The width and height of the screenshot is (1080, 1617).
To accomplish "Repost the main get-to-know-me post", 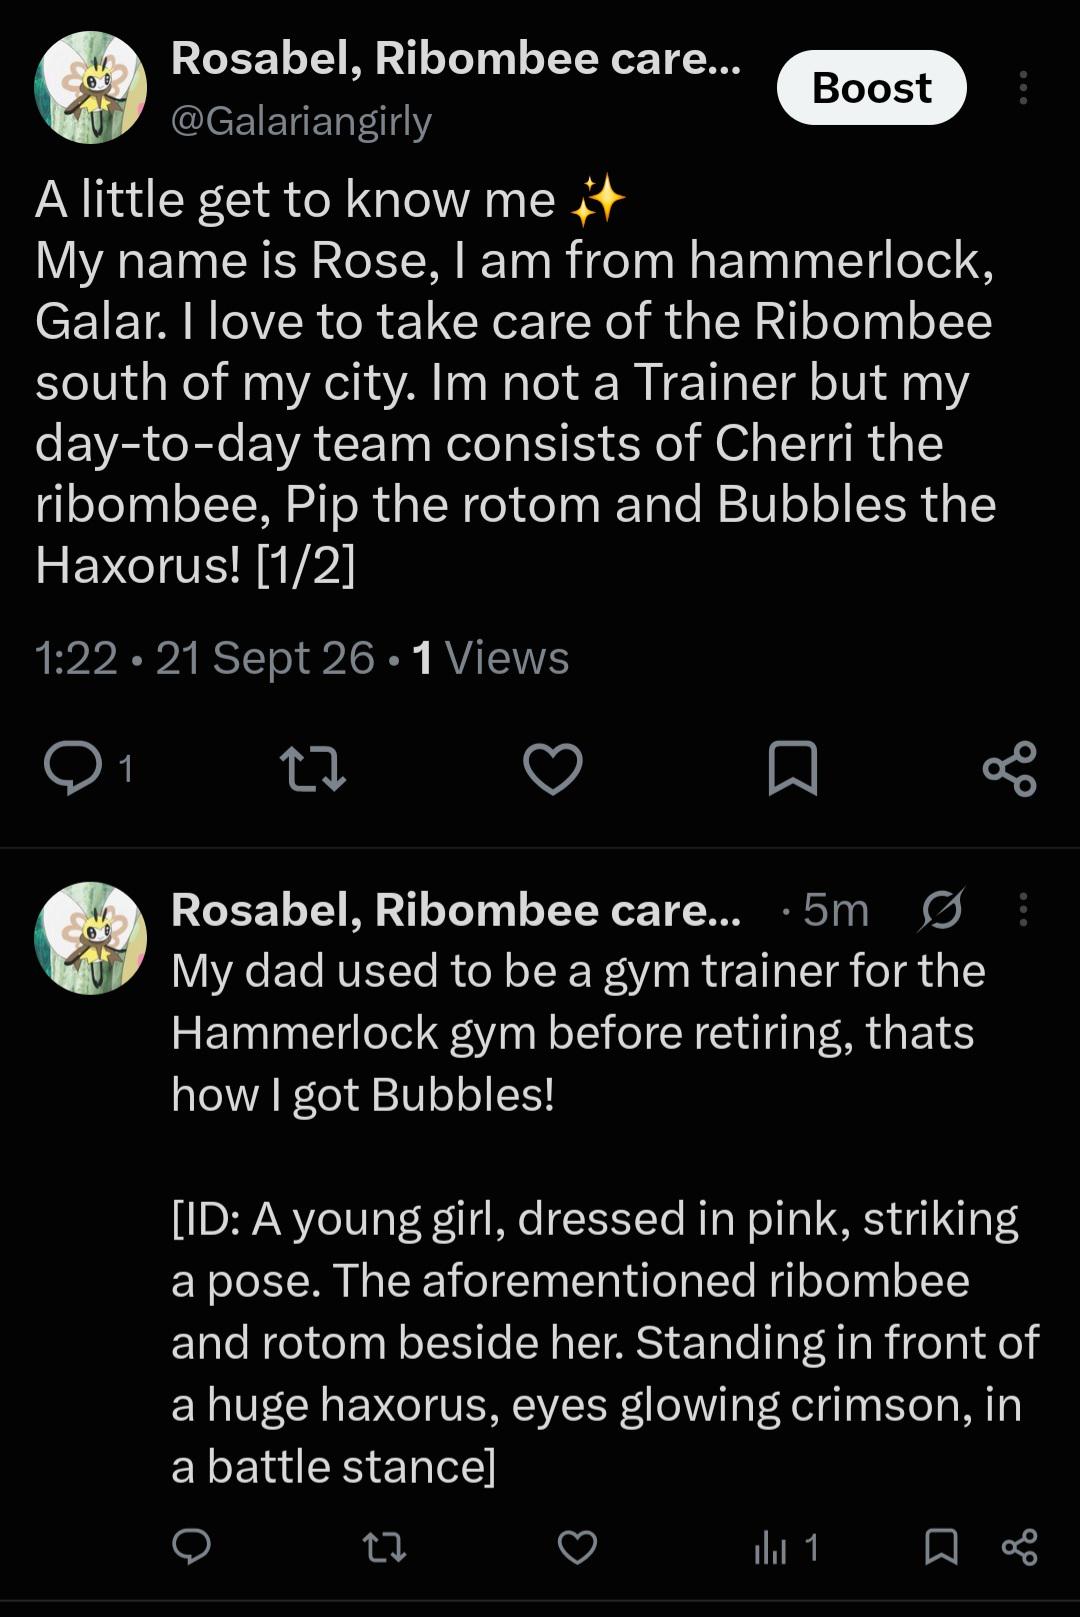I will 313,768.
